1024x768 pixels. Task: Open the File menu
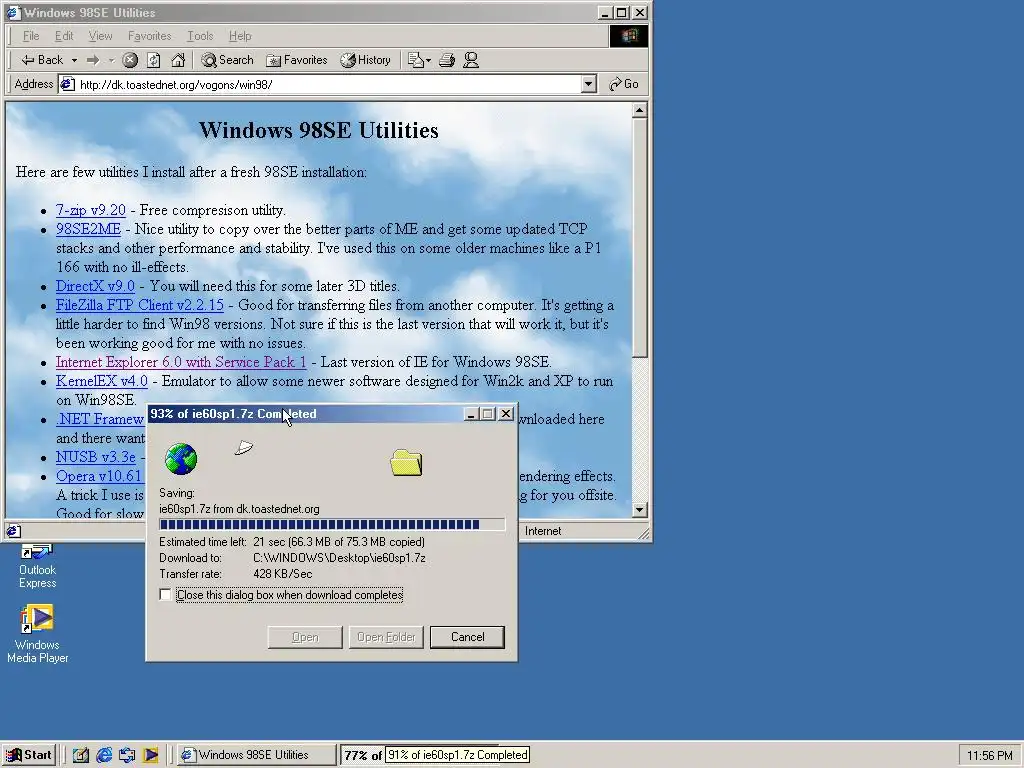[31, 36]
